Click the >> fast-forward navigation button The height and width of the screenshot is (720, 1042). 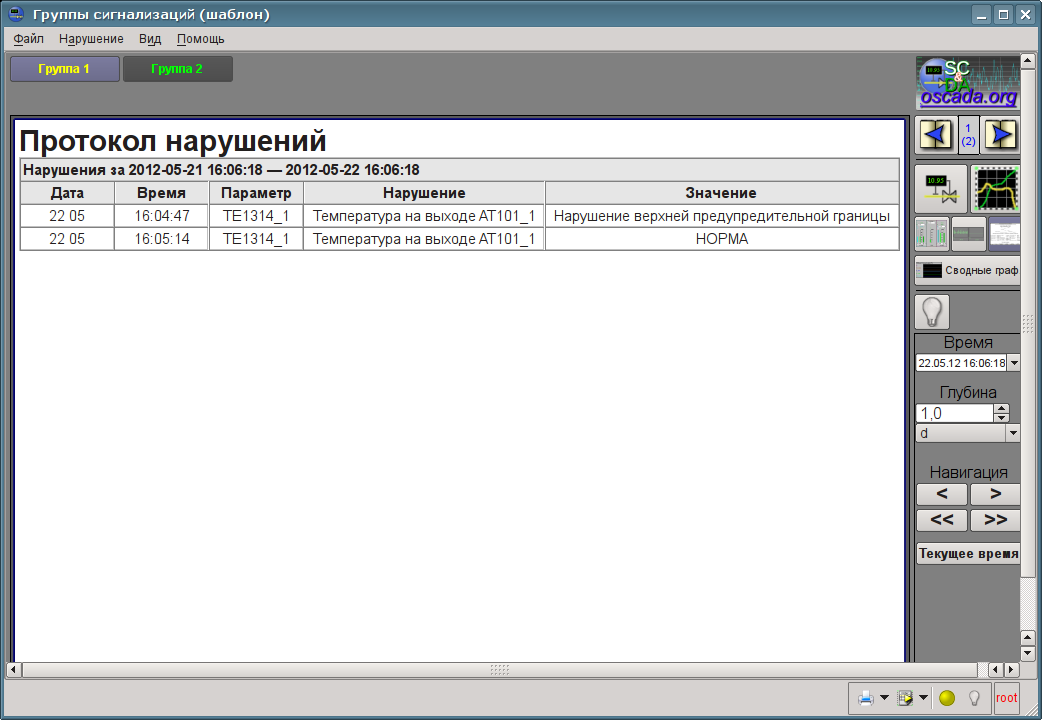point(995,520)
